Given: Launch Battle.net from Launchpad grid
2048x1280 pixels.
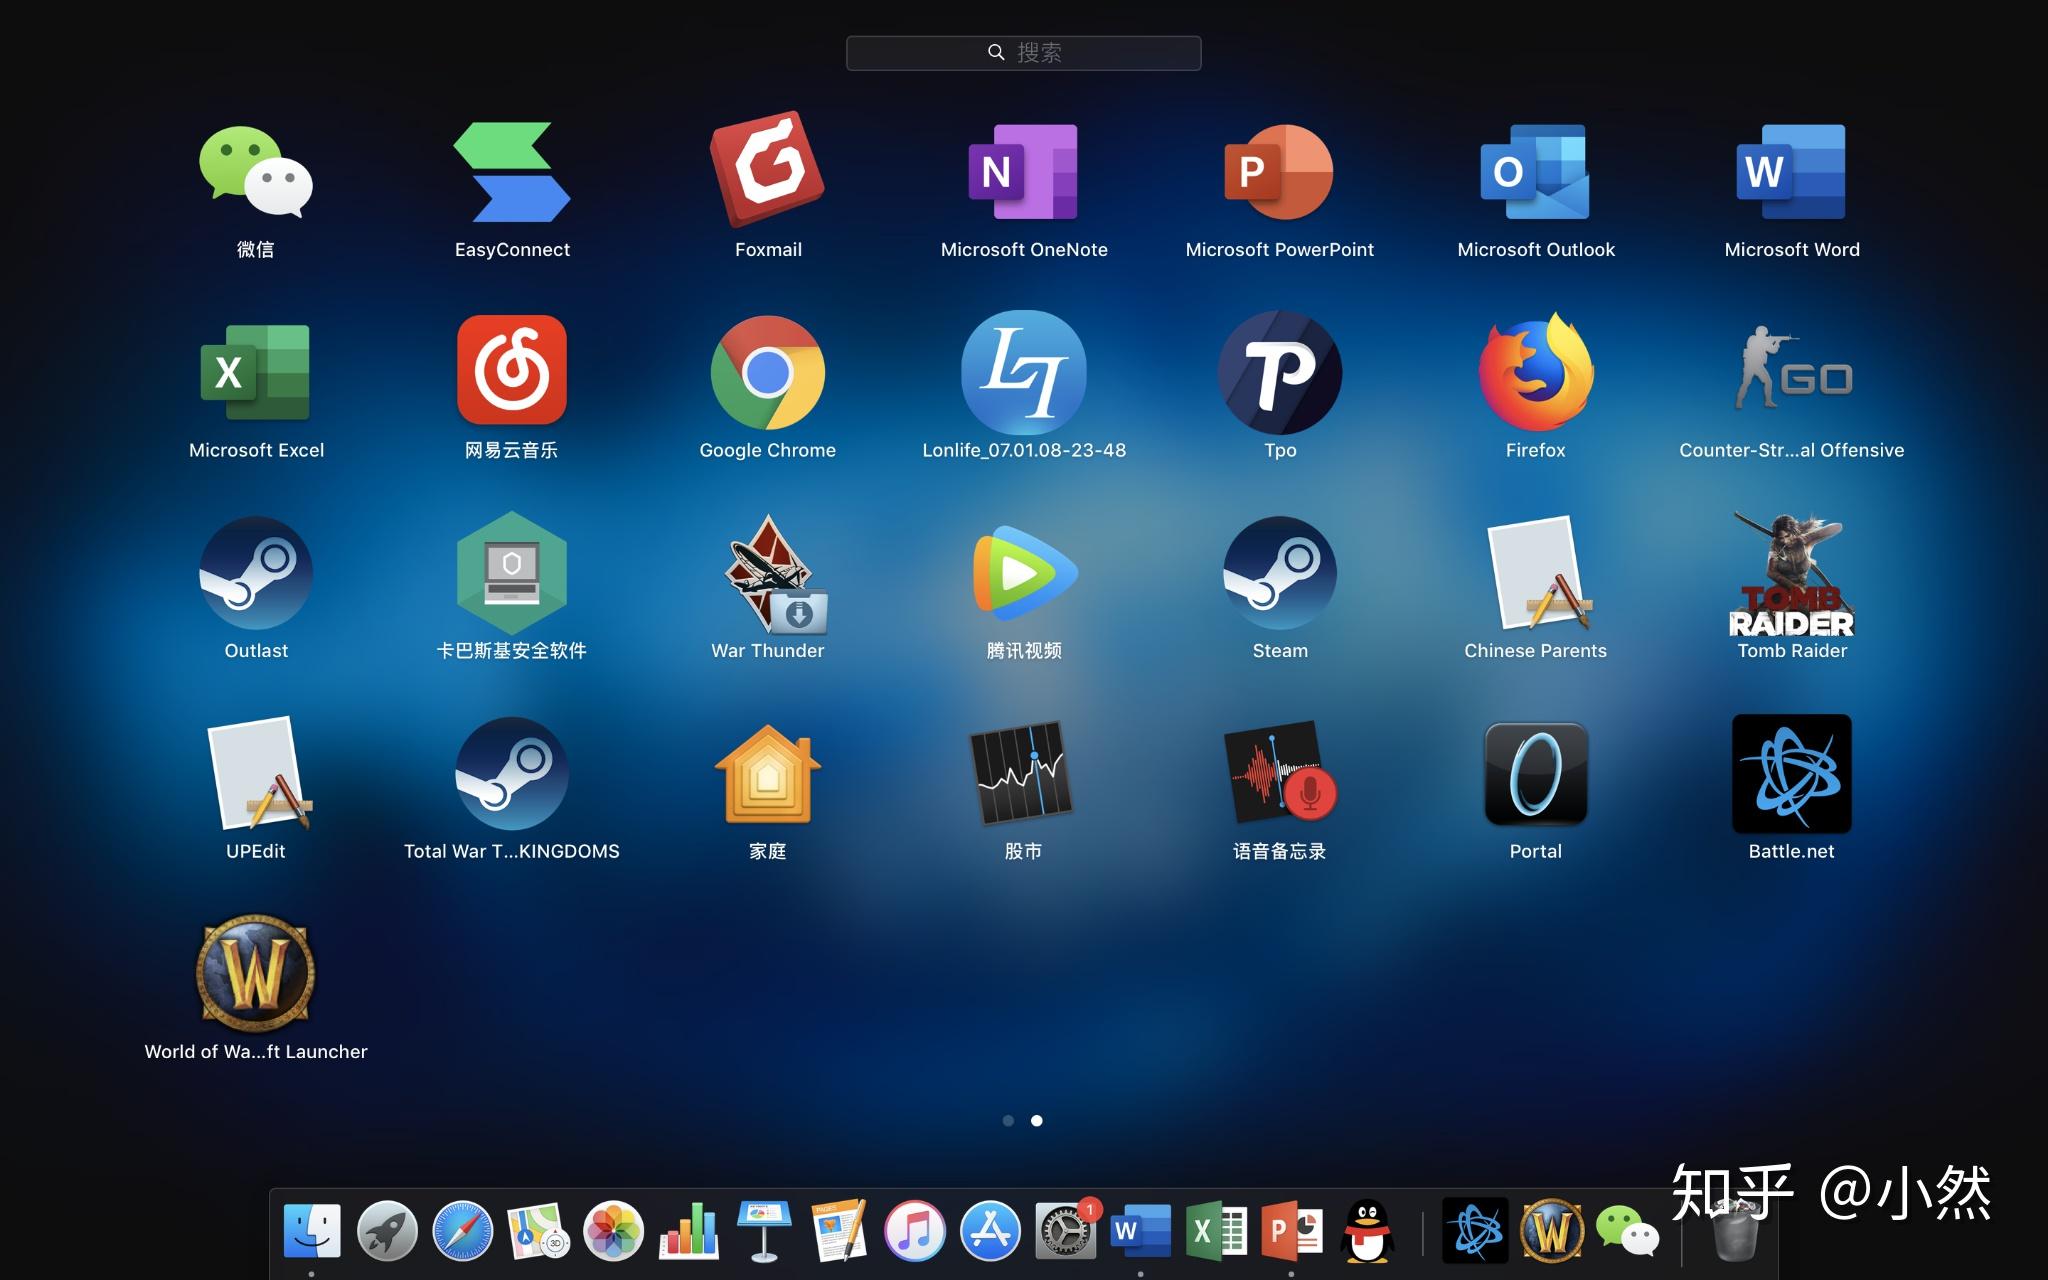Looking at the screenshot, I should tap(1791, 774).
